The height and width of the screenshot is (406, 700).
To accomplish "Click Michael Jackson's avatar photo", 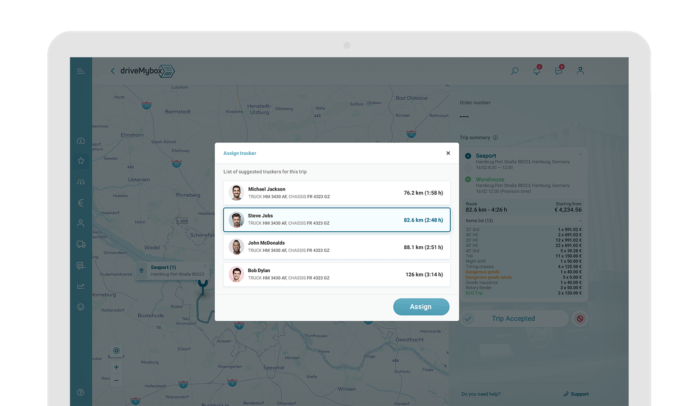I will pyautogui.click(x=236, y=193).
